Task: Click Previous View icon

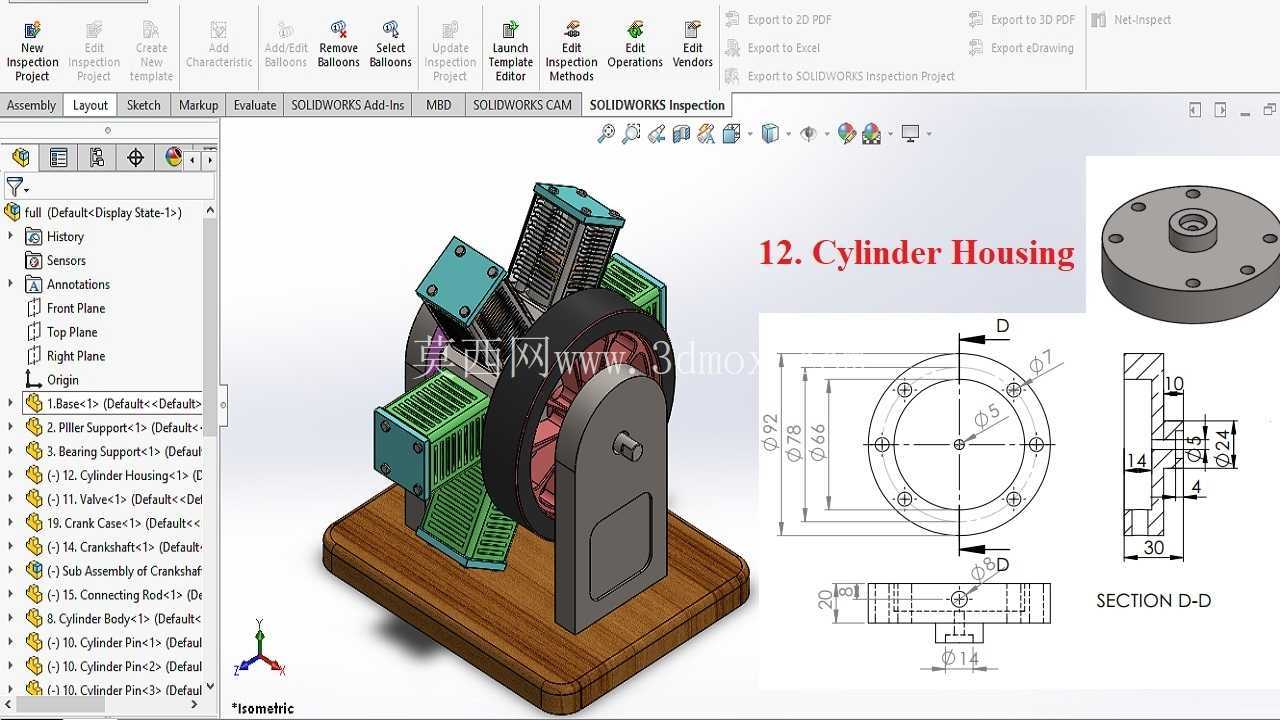Action: [x=656, y=133]
